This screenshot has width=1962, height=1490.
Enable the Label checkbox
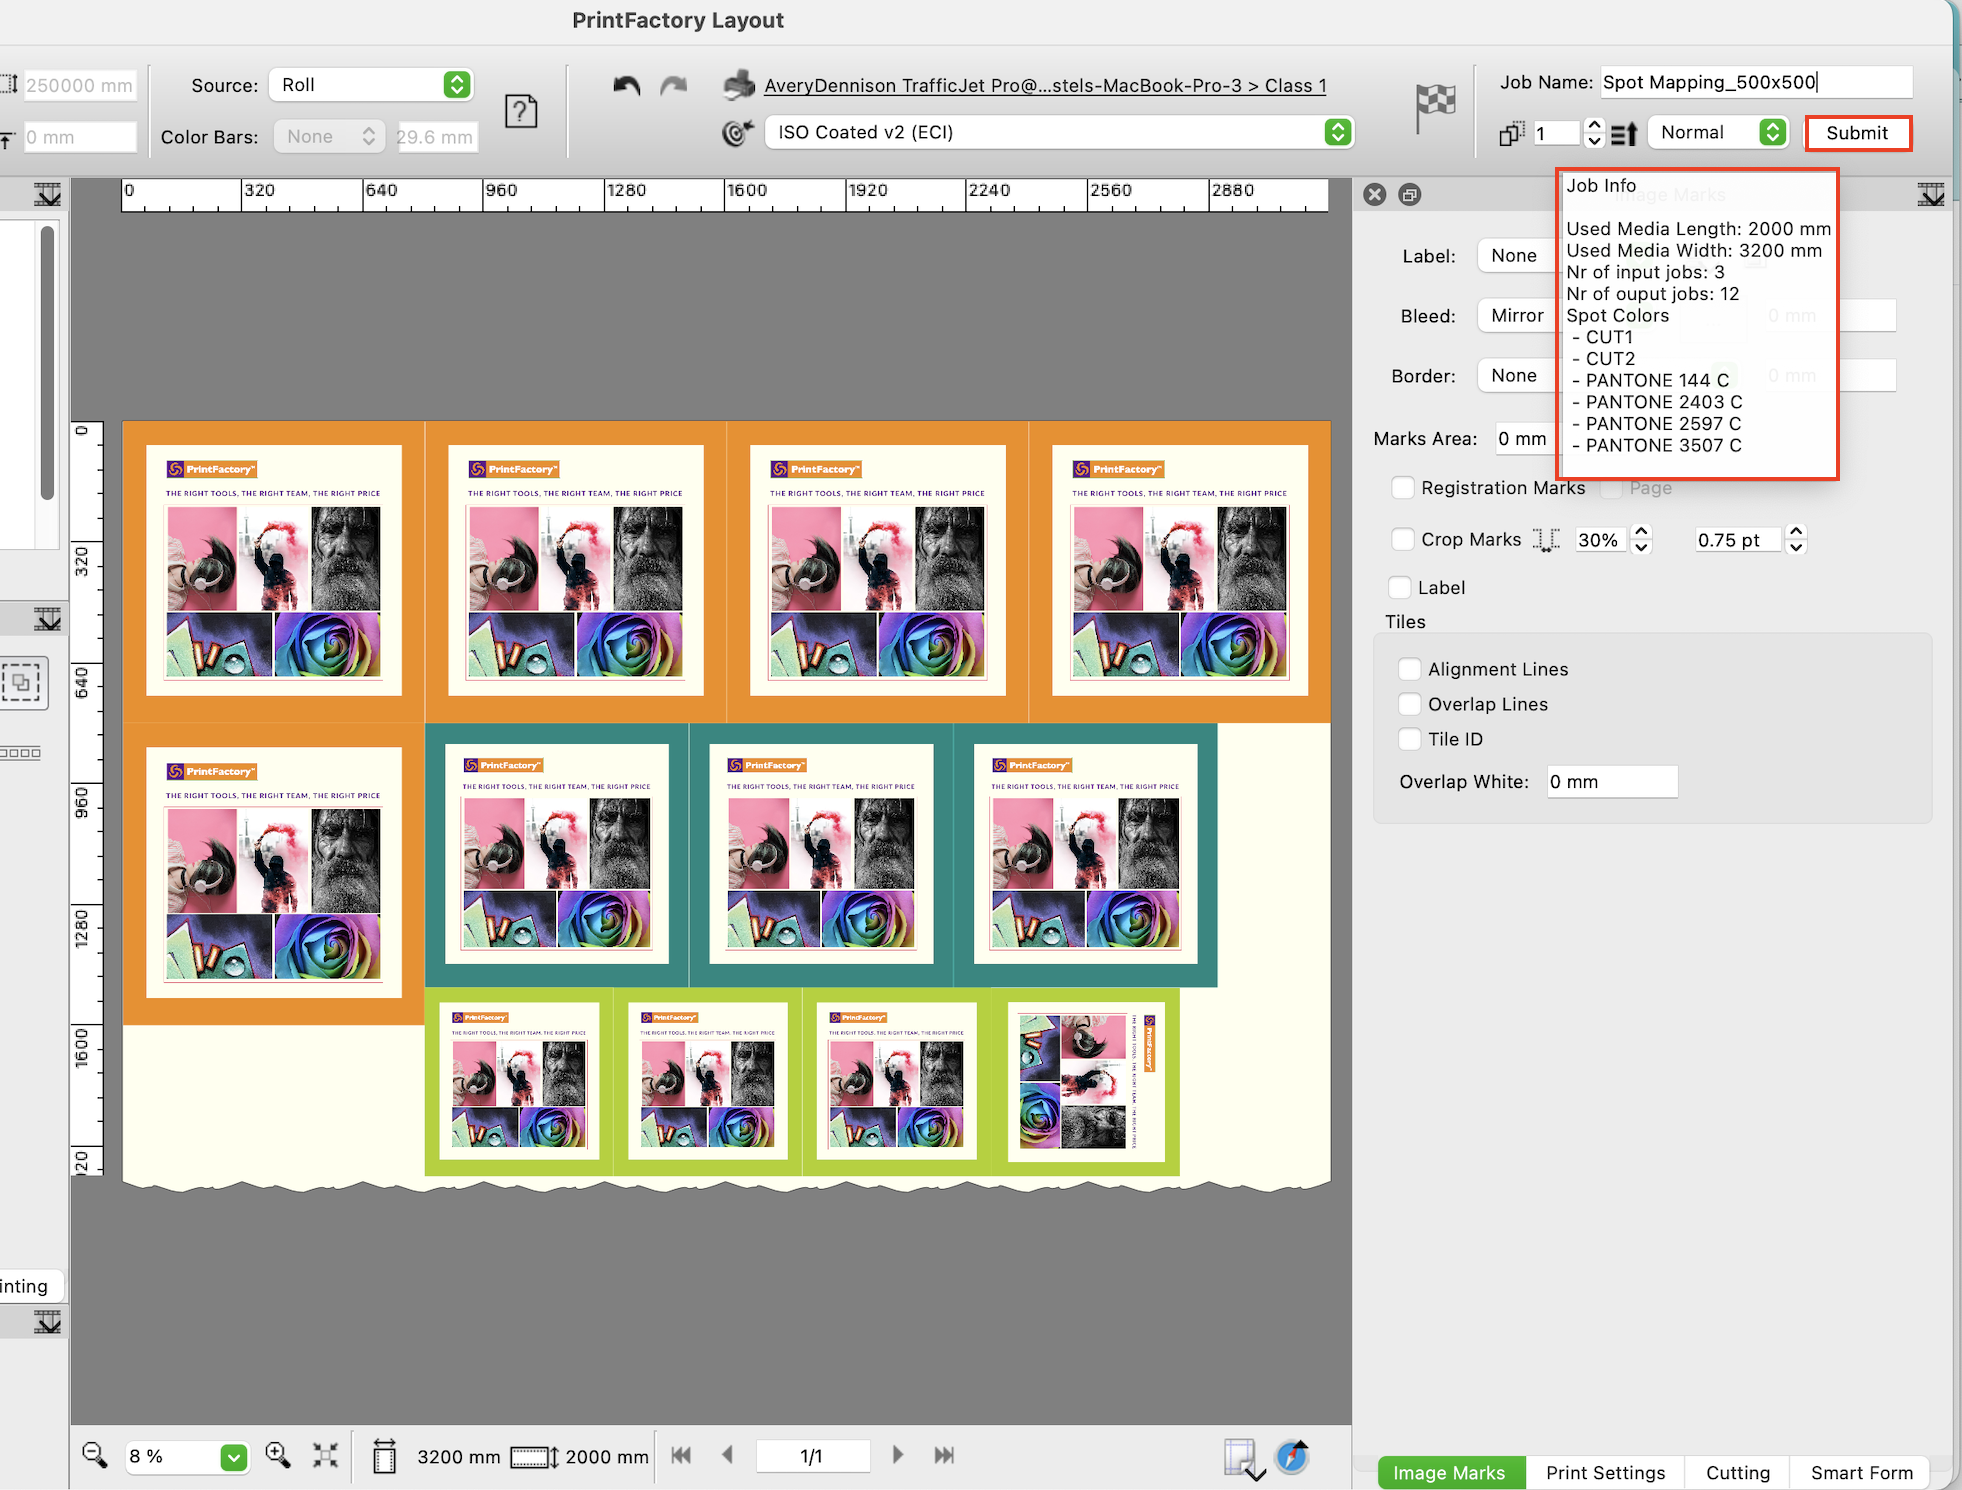coord(1400,588)
